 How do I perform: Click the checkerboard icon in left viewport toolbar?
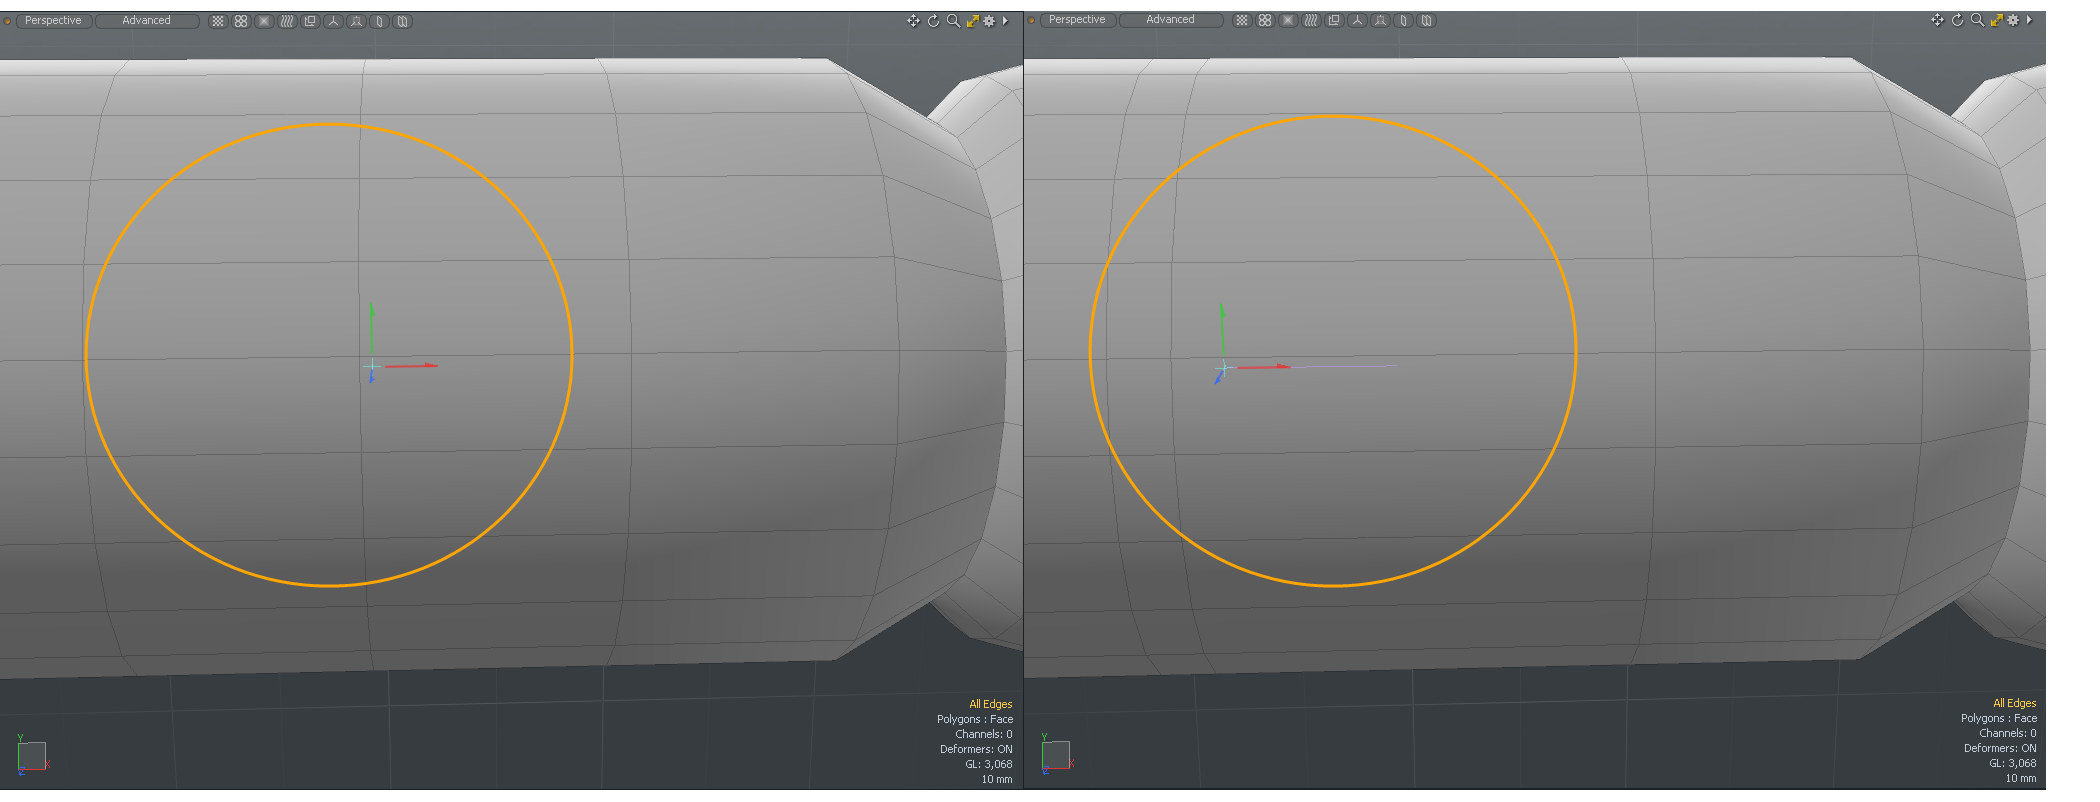tap(218, 21)
